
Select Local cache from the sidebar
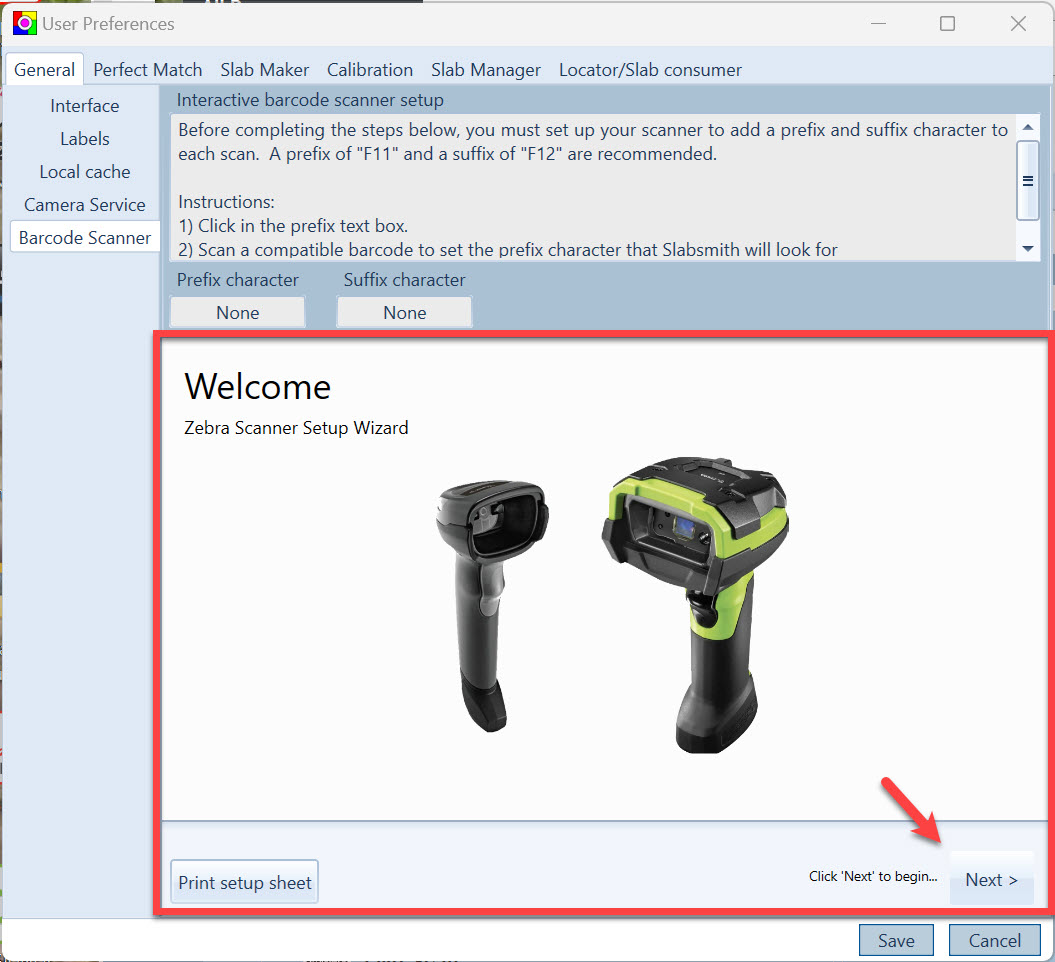tap(84, 171)
